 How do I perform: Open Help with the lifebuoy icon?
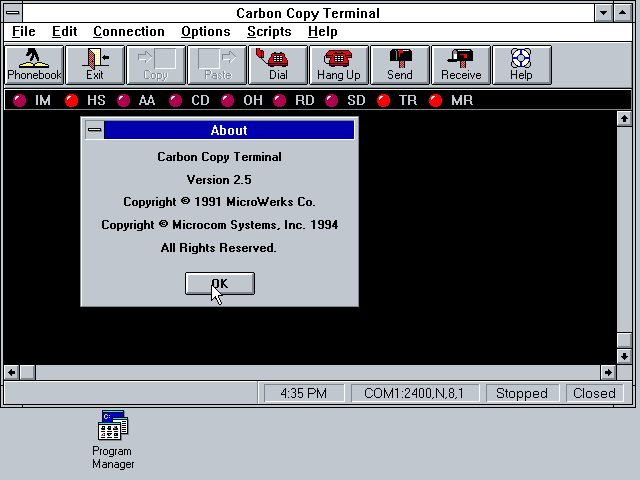[x=522, y=65]
